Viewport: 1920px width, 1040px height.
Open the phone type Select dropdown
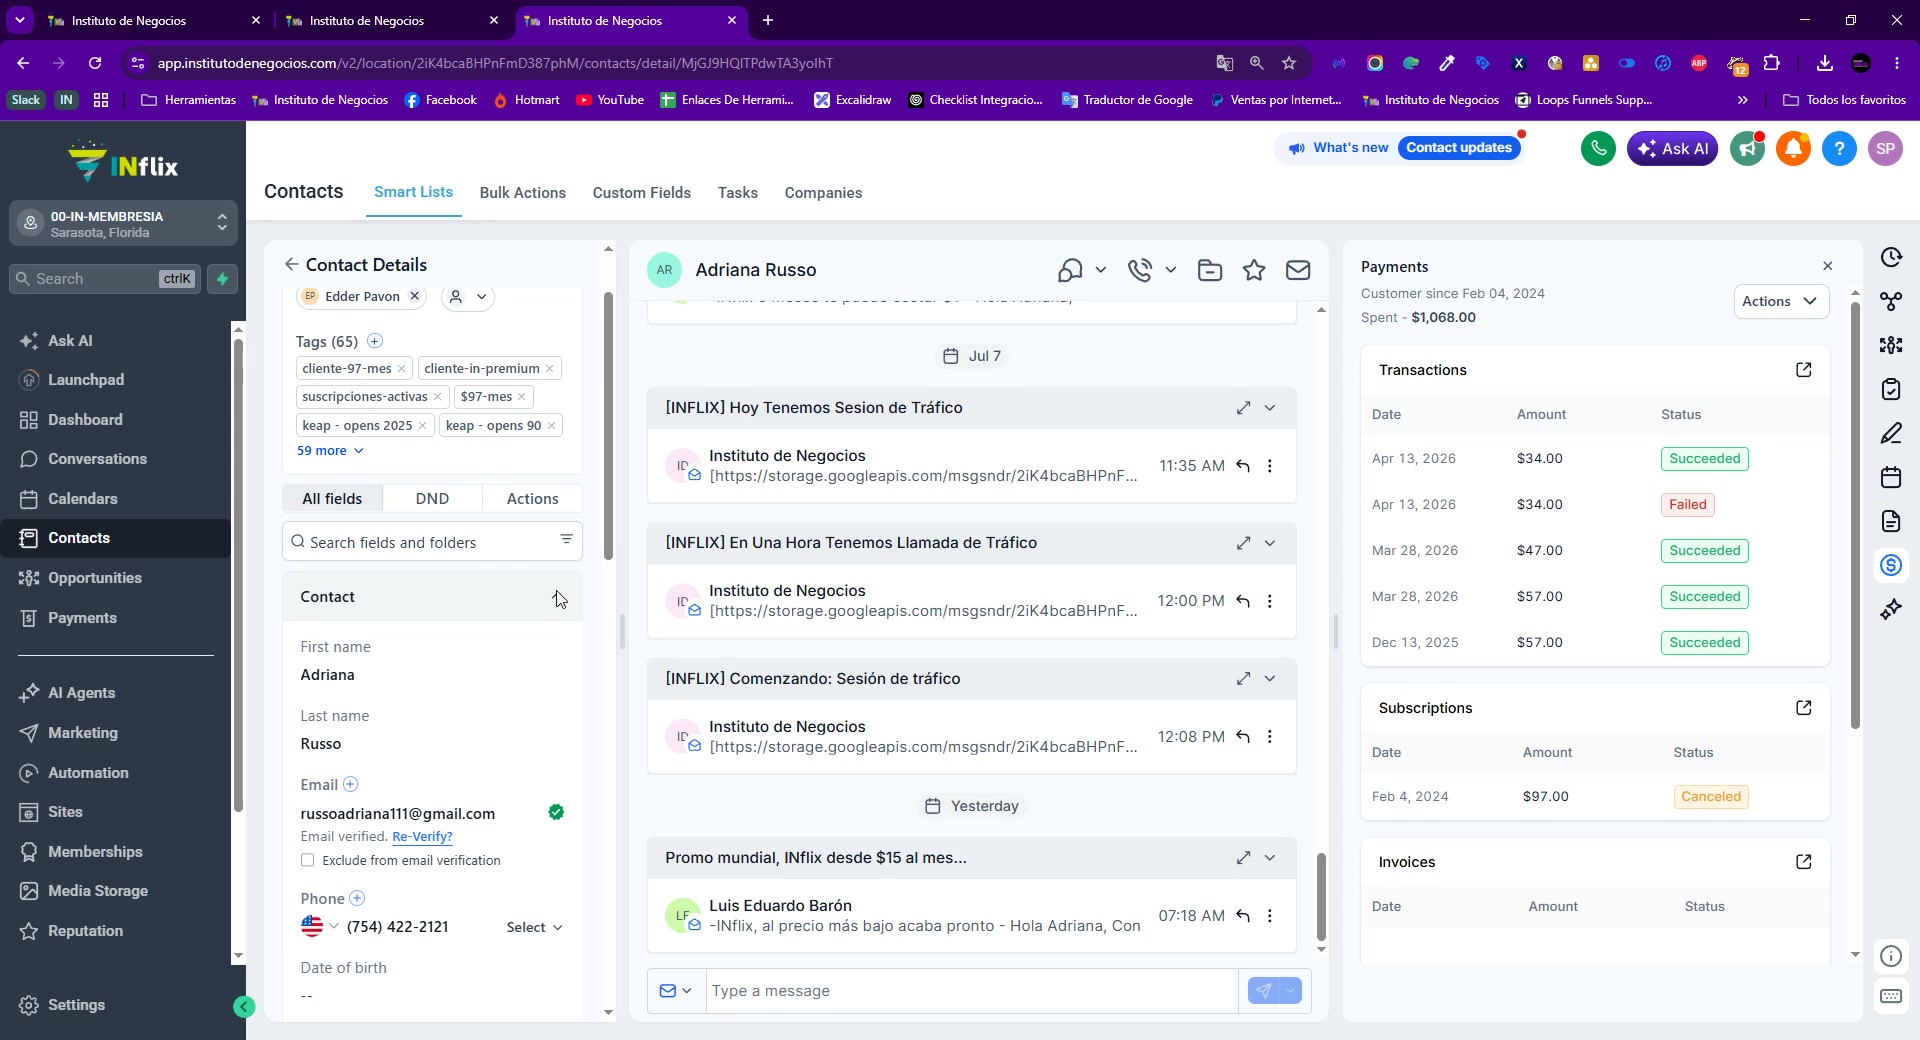(535, 928)
